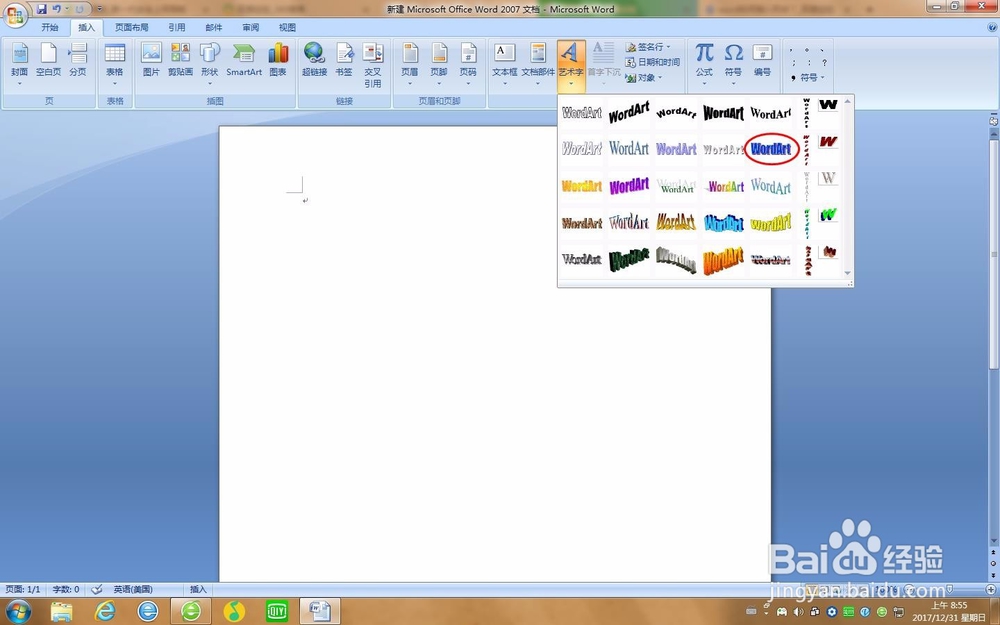The height and width of the screenshot is (625, 1000).
Task: Open the Object (对象) dropdown
Action: (x=644, y=77)
